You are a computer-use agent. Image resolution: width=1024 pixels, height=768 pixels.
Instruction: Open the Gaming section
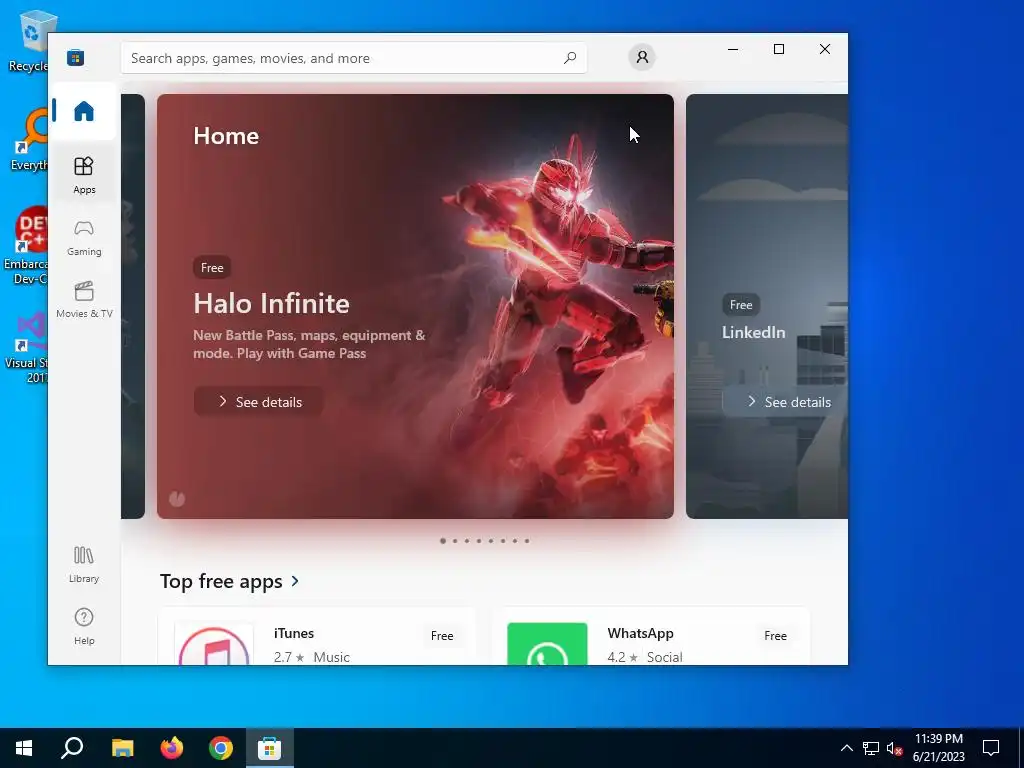84,238
